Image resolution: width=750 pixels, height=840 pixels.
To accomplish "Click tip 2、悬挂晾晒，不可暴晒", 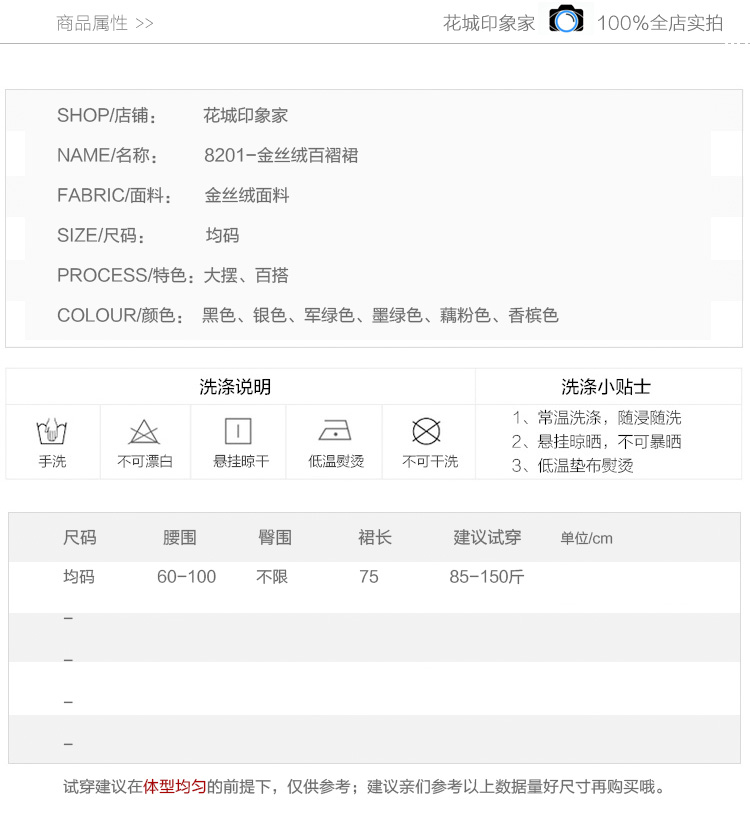I will point(596,442).
